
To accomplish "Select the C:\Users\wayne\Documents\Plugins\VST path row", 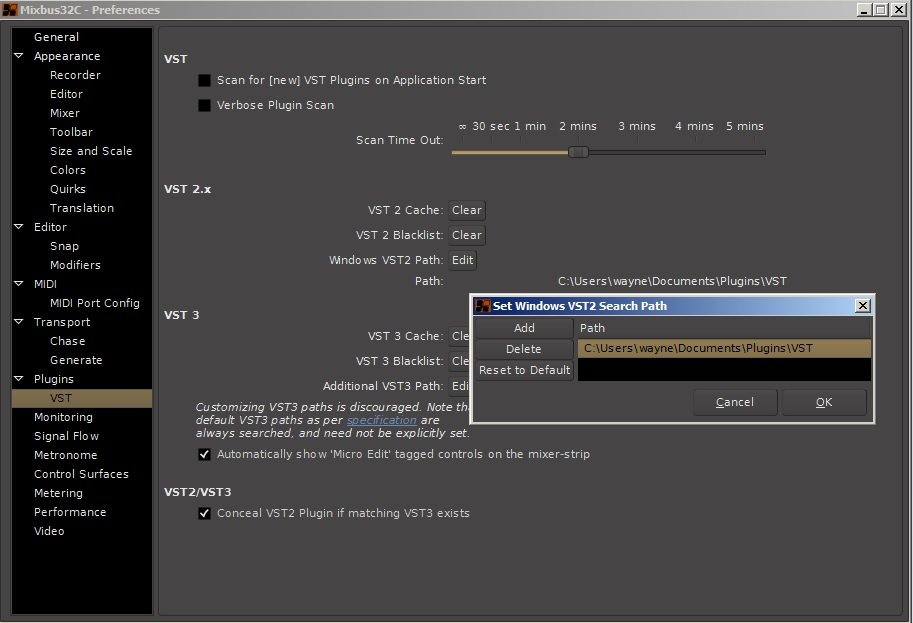I will (724, 348).
